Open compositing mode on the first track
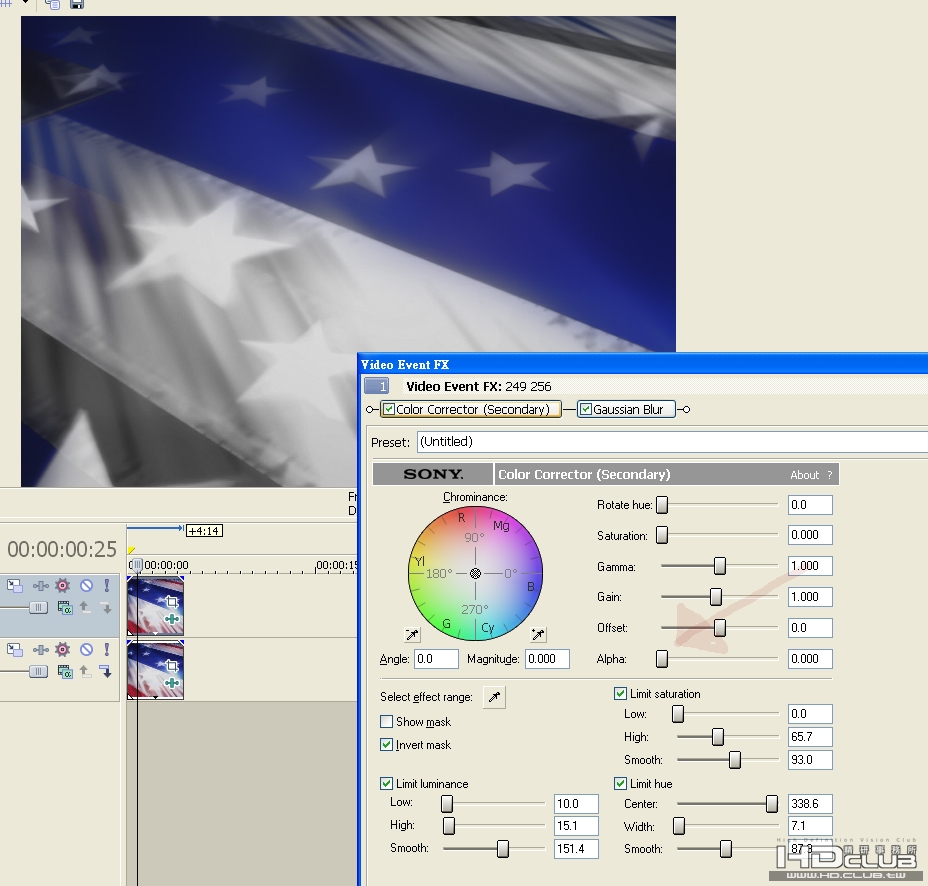Image resolution: width=928 pixels, height=886 pixels. pyautogui.click(x=65, y=607)
